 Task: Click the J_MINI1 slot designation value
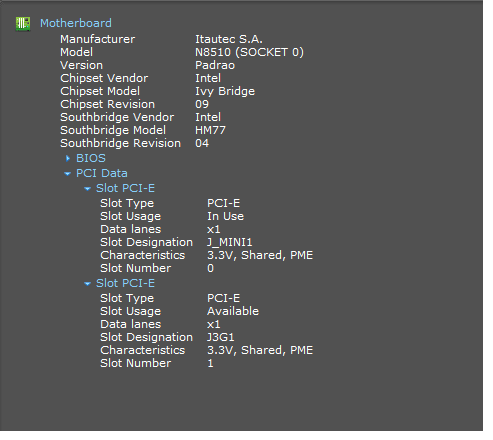click(x=230, y=242)
